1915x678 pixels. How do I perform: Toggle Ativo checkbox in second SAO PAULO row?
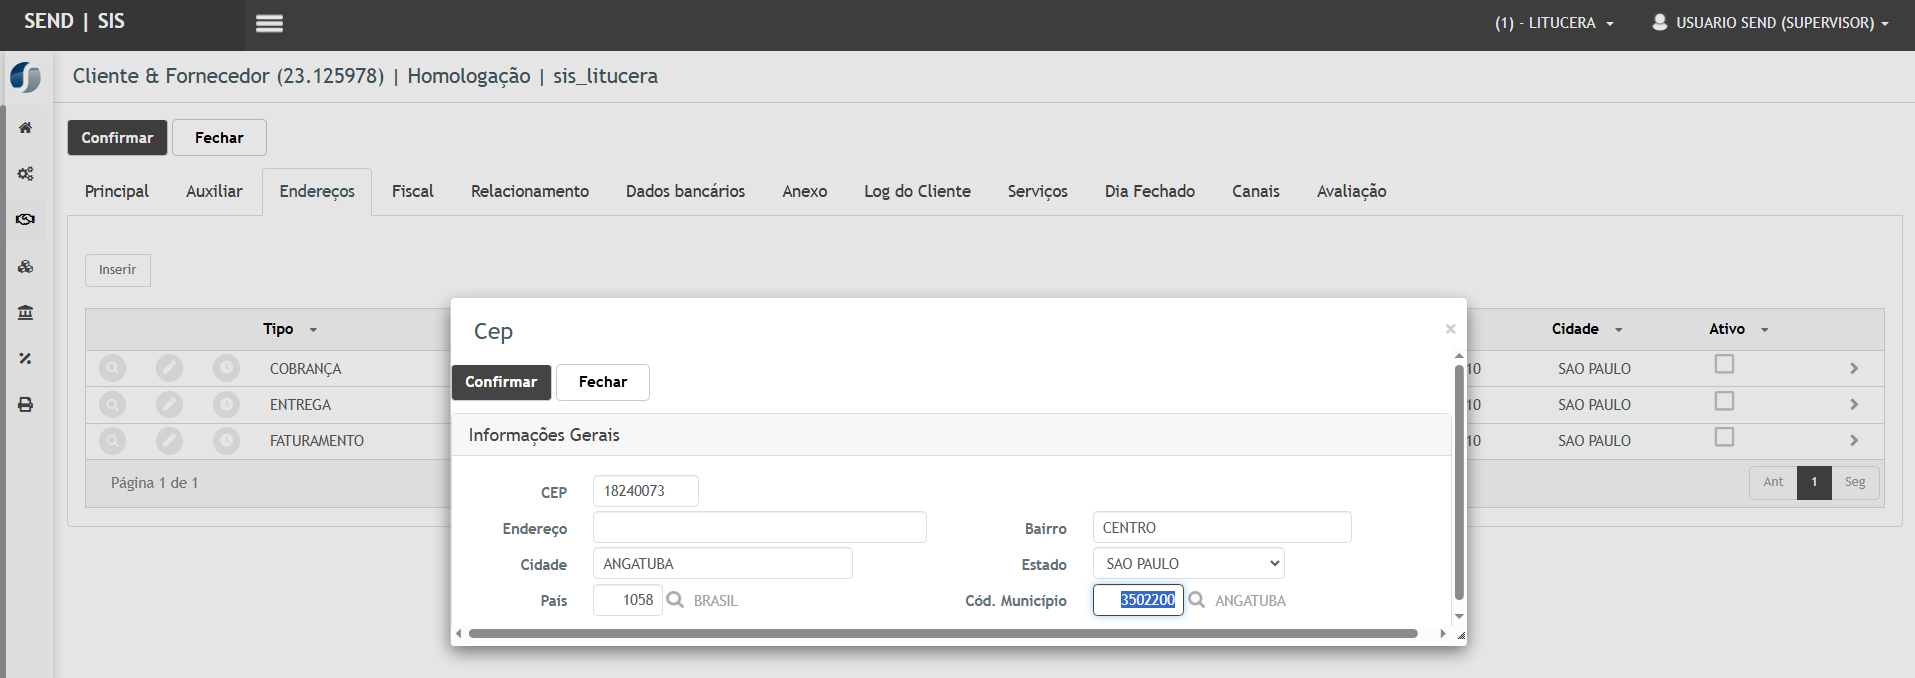(x=1724, y=401)
